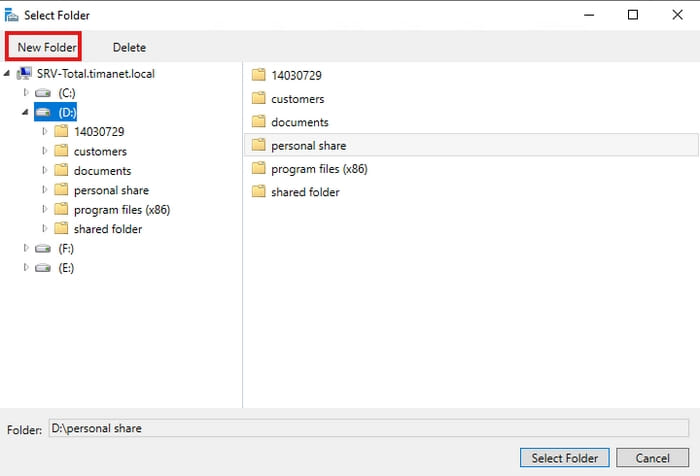Expand the personal share tree node arrow

tap(45, 190)
